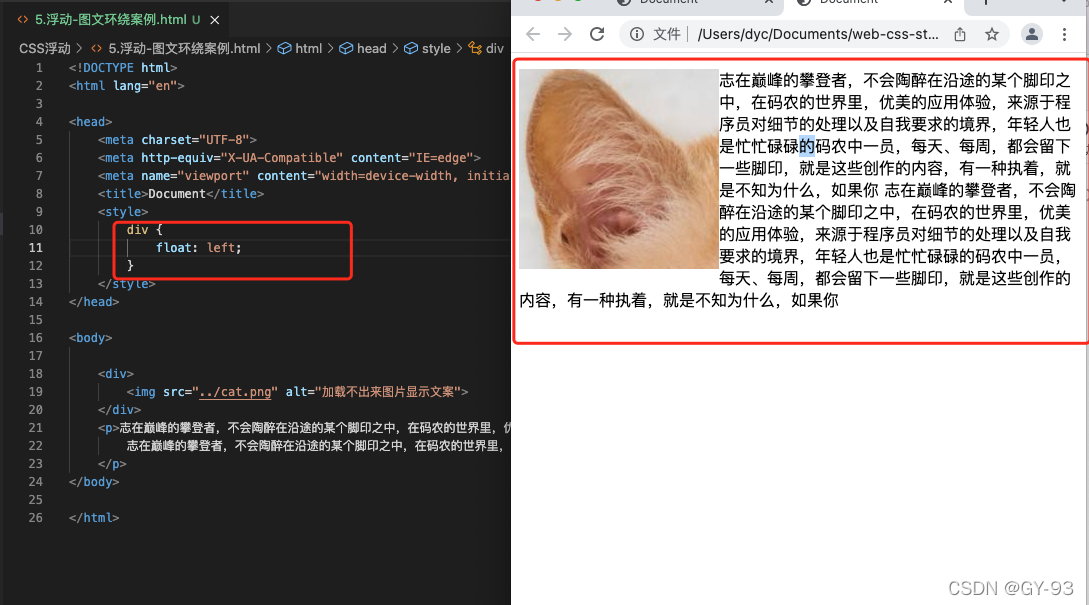This screenshot has width=1089, height=605.
Task: Open the head breadcrumb symbol
Action: tap(372, 49)
